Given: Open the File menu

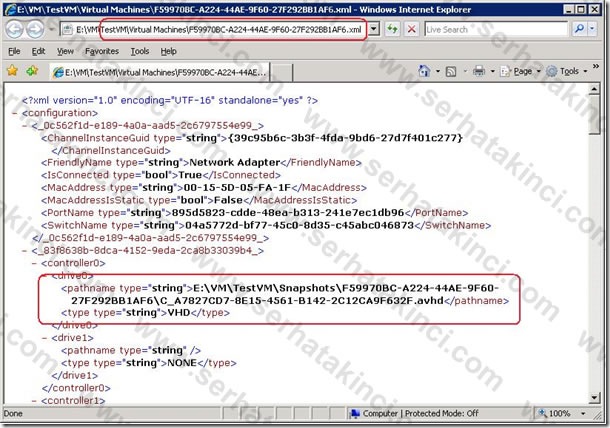Looking at the screenshot, I should coord(14,51).
